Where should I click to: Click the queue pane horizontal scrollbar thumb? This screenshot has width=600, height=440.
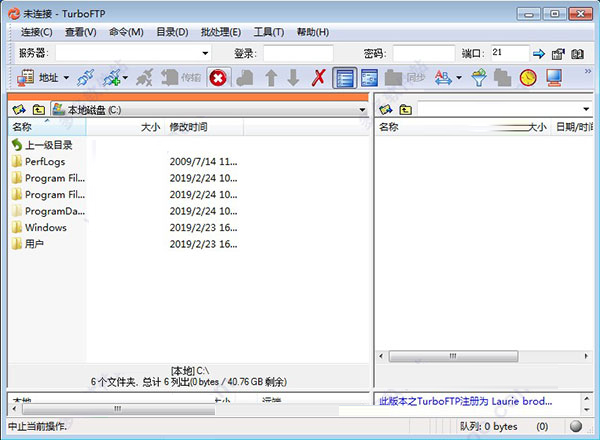tap(118, 409)
